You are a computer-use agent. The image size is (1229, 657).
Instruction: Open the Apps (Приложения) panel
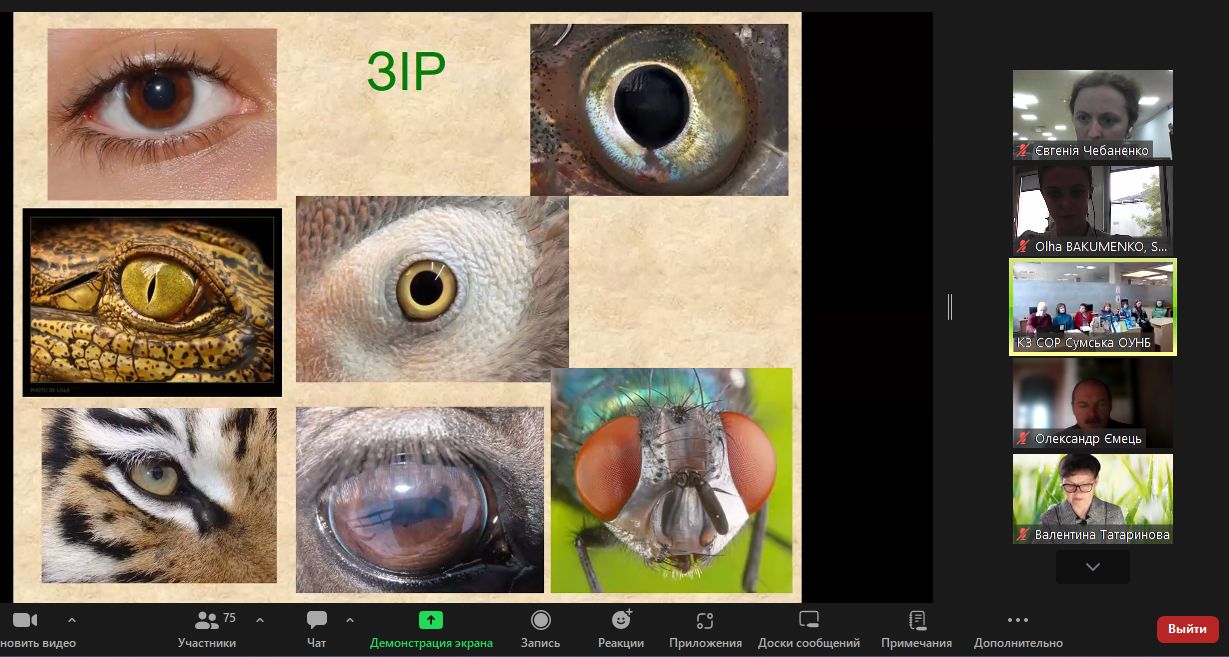[x=705, y=621]
